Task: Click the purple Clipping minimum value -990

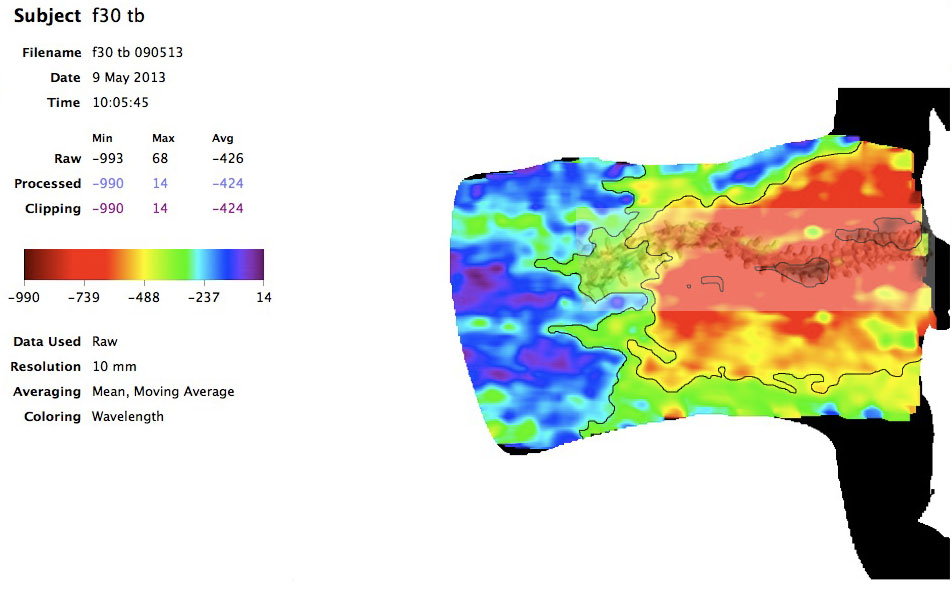Action: [x=107, y=208]
